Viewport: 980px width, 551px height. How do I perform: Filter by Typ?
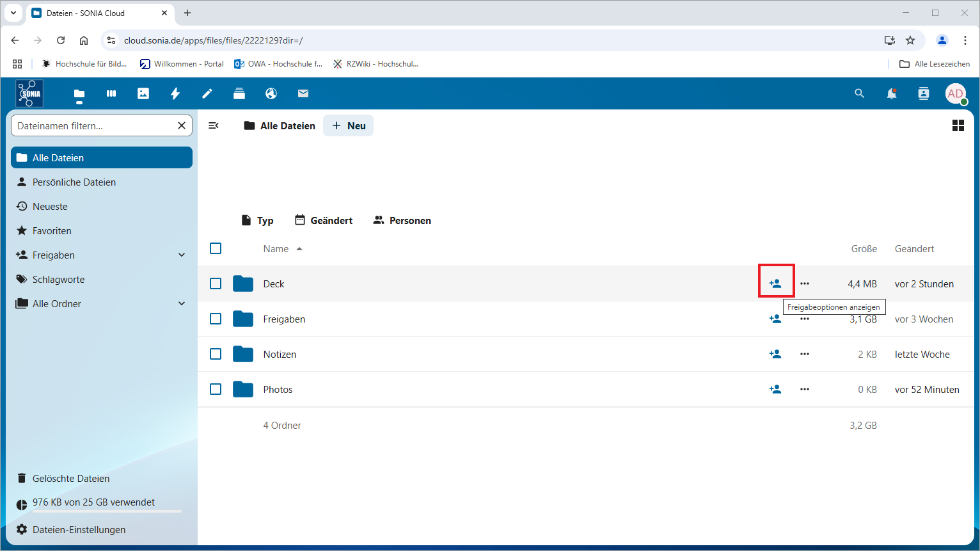click(x=257, y=220)
